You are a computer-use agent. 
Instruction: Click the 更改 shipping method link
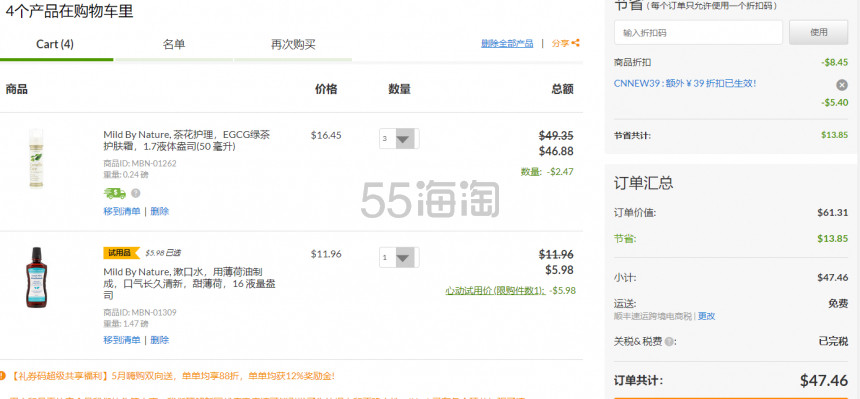[706, 316]
